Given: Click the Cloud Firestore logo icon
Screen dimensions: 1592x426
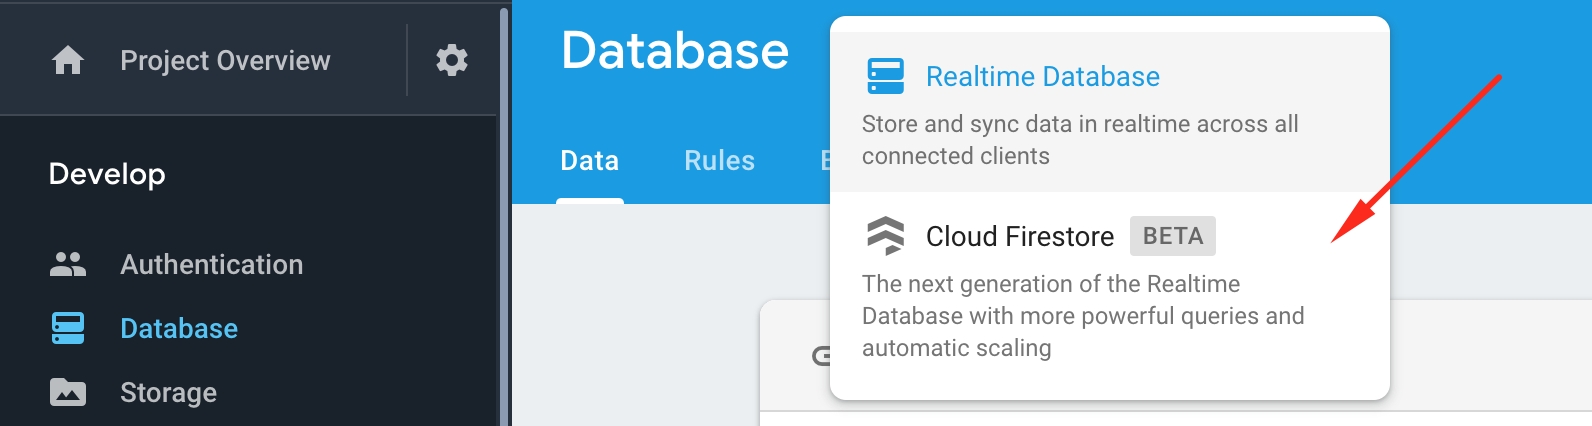Looking at the screenshot, I should click(x=885, y=236).
